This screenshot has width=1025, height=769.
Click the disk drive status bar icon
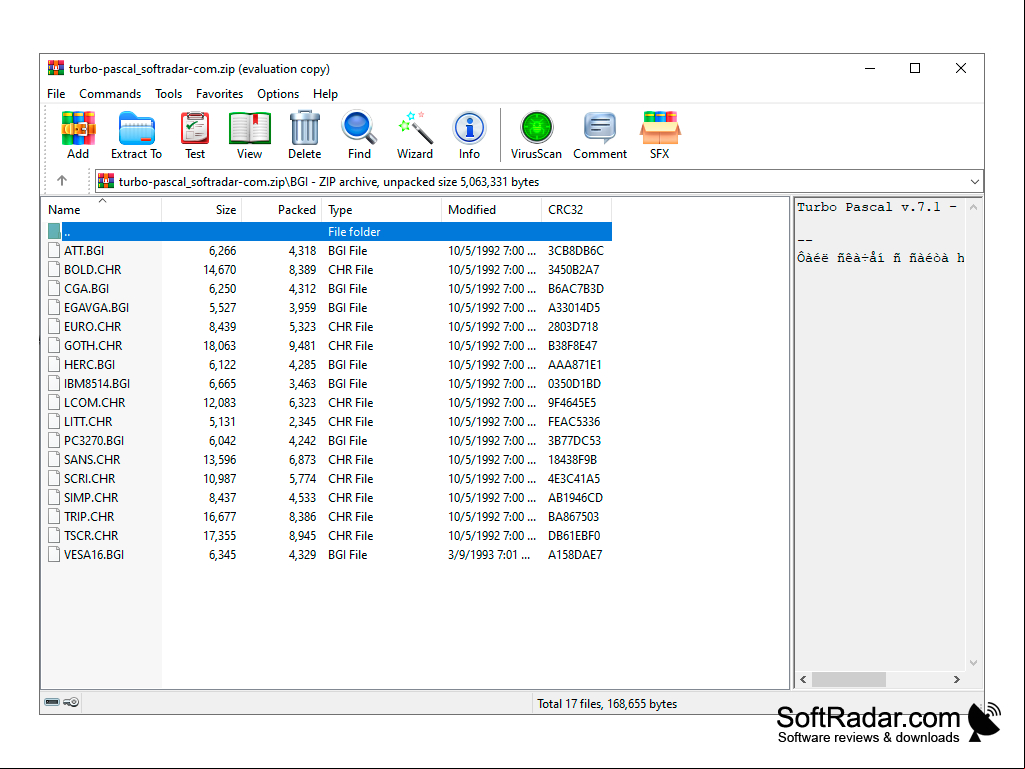pos(52,702)
